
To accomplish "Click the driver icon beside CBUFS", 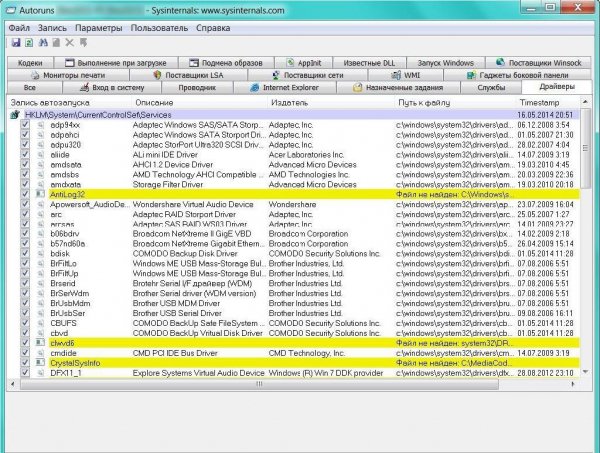I will (x=41, y=323).
